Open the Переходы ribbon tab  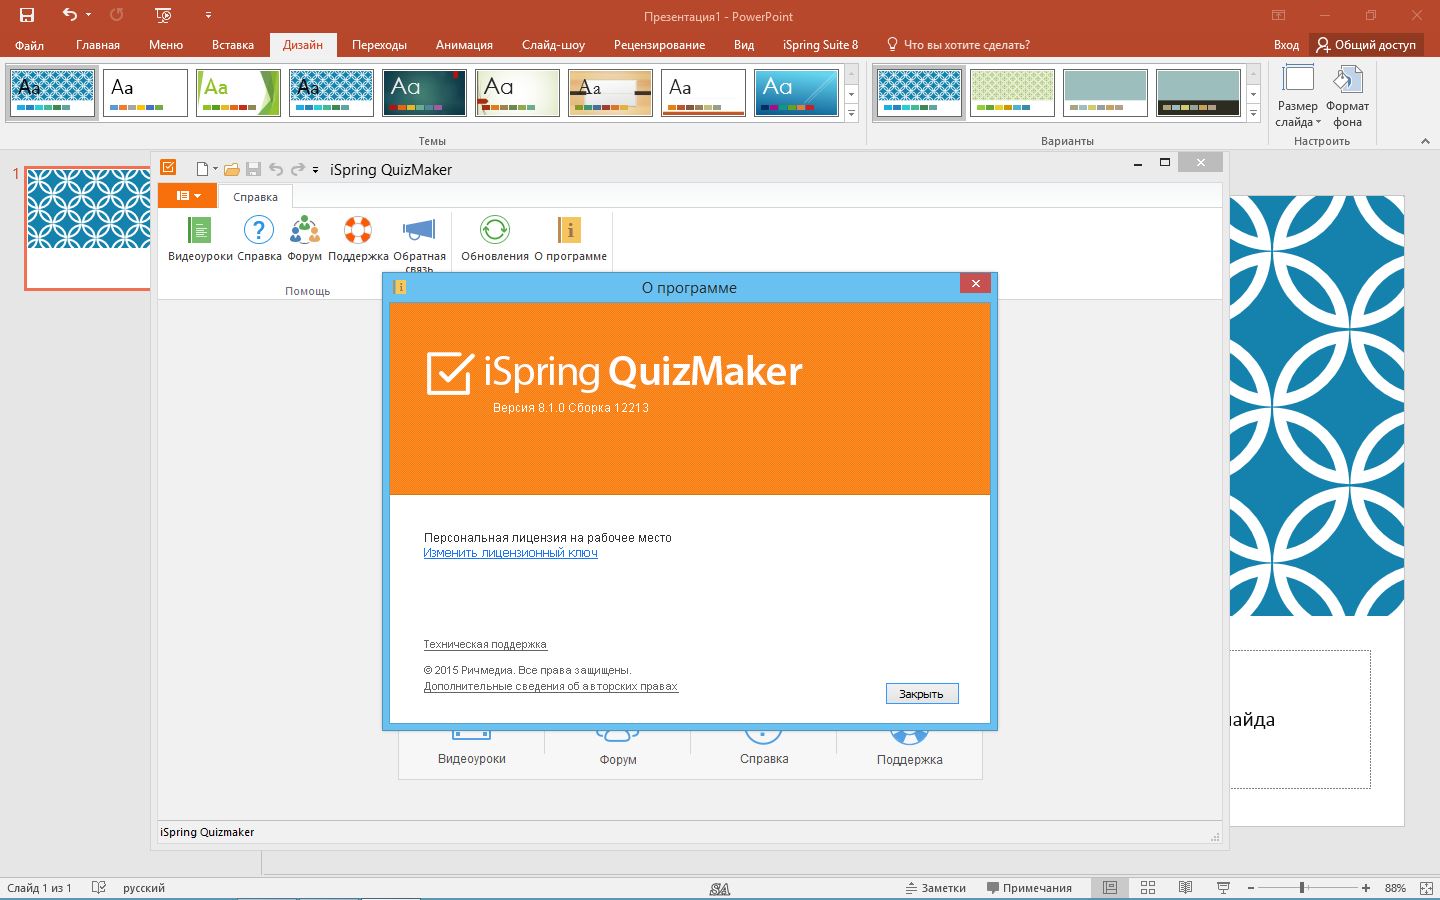(x=379, y=45)
